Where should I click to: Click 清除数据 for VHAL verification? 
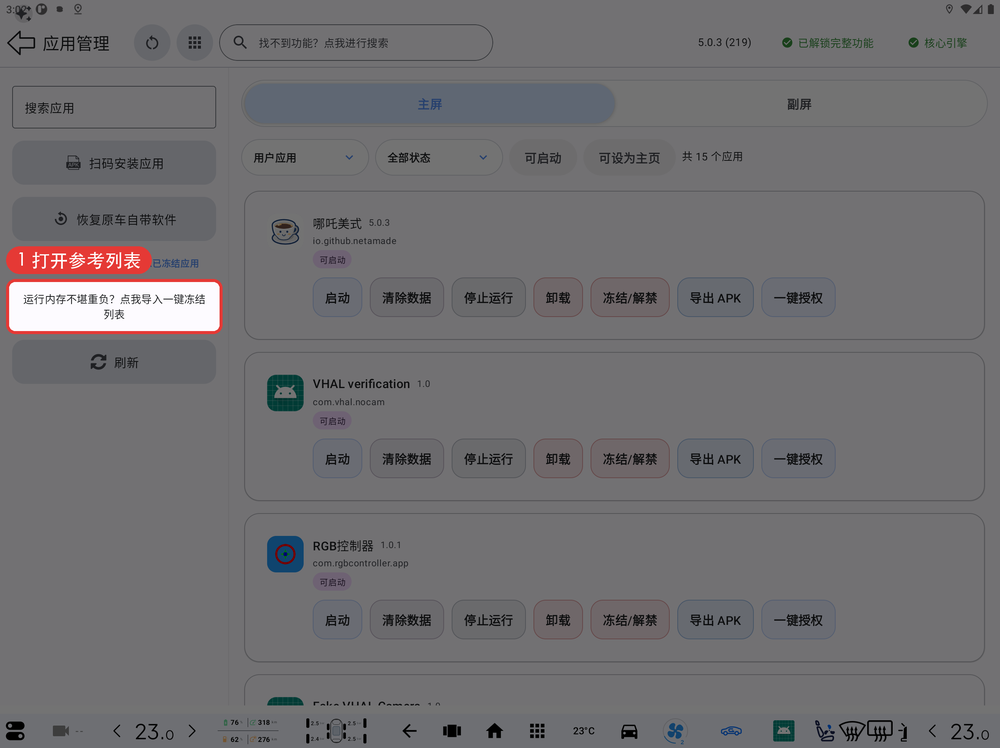(x=406, y=458)
